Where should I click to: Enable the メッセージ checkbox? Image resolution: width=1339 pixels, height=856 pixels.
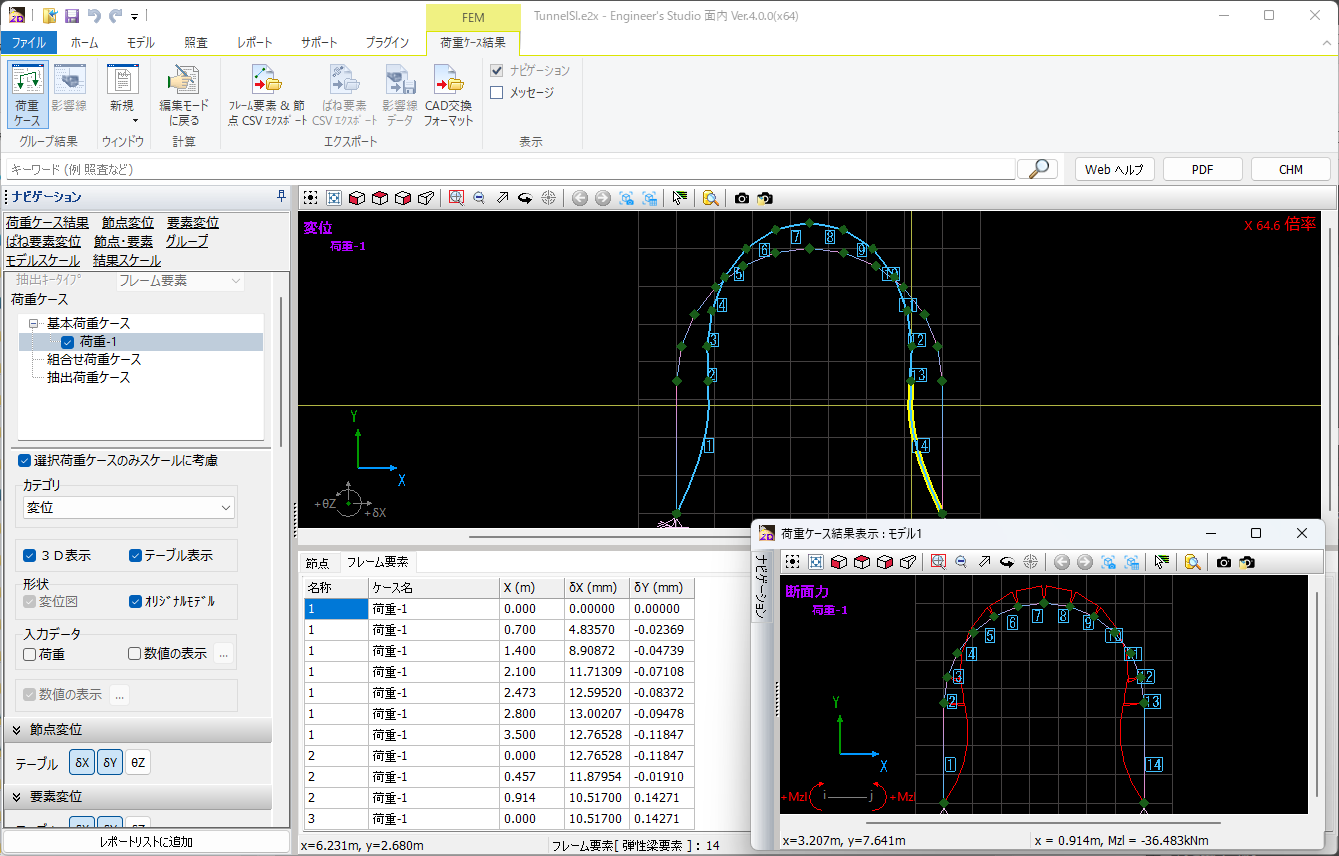tap(497, 93)
